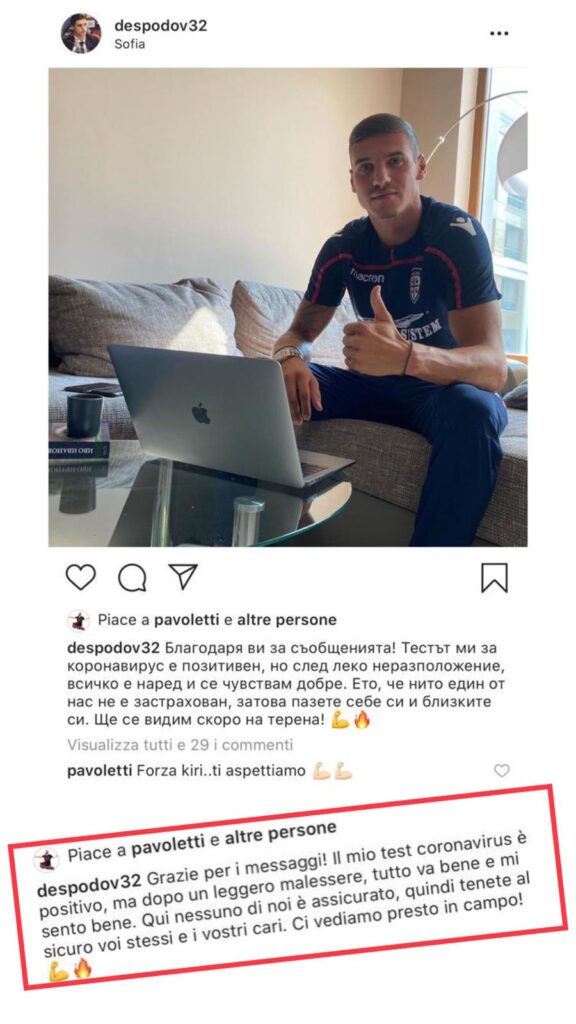View all comments via 'Visualizza tutti e 29 i commenti'
The image size is (576, 1024).
(180, 744)
